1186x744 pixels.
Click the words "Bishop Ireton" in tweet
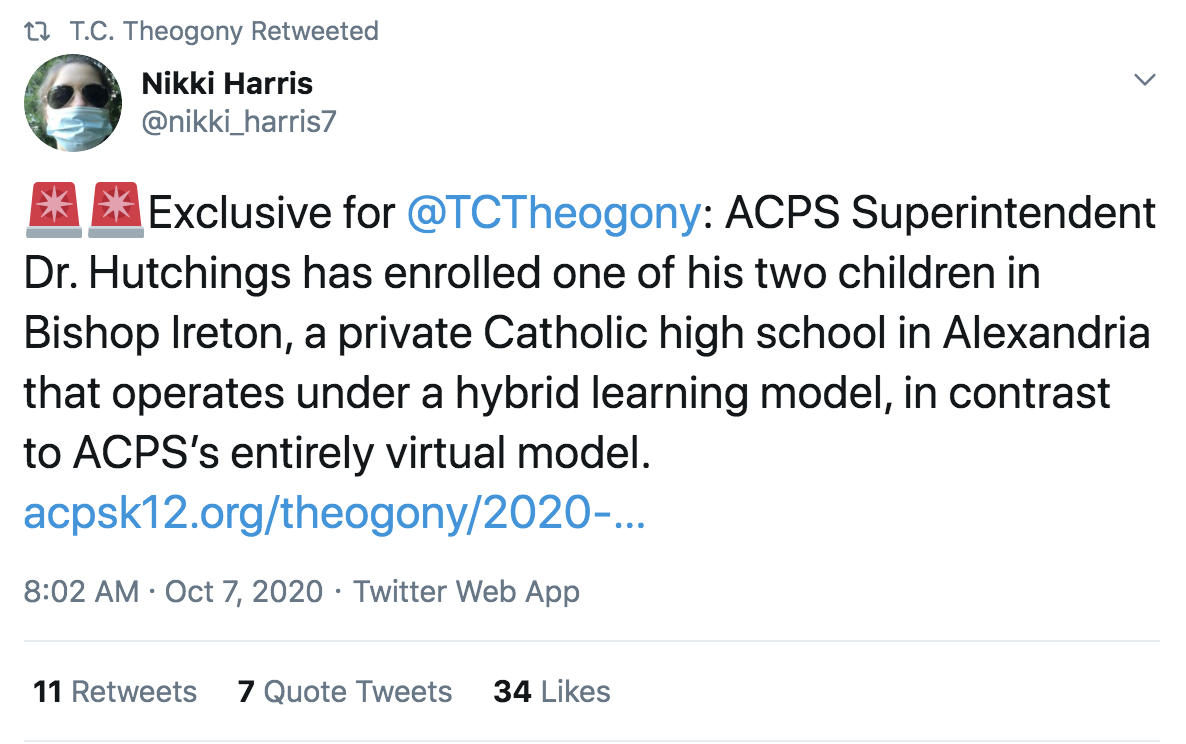point(154,333)
